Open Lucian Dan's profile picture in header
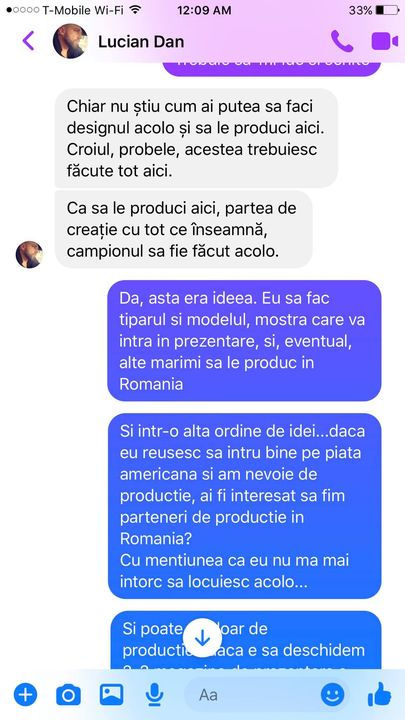The width and height of the screenshot is (405, 720). coord(70,41)
